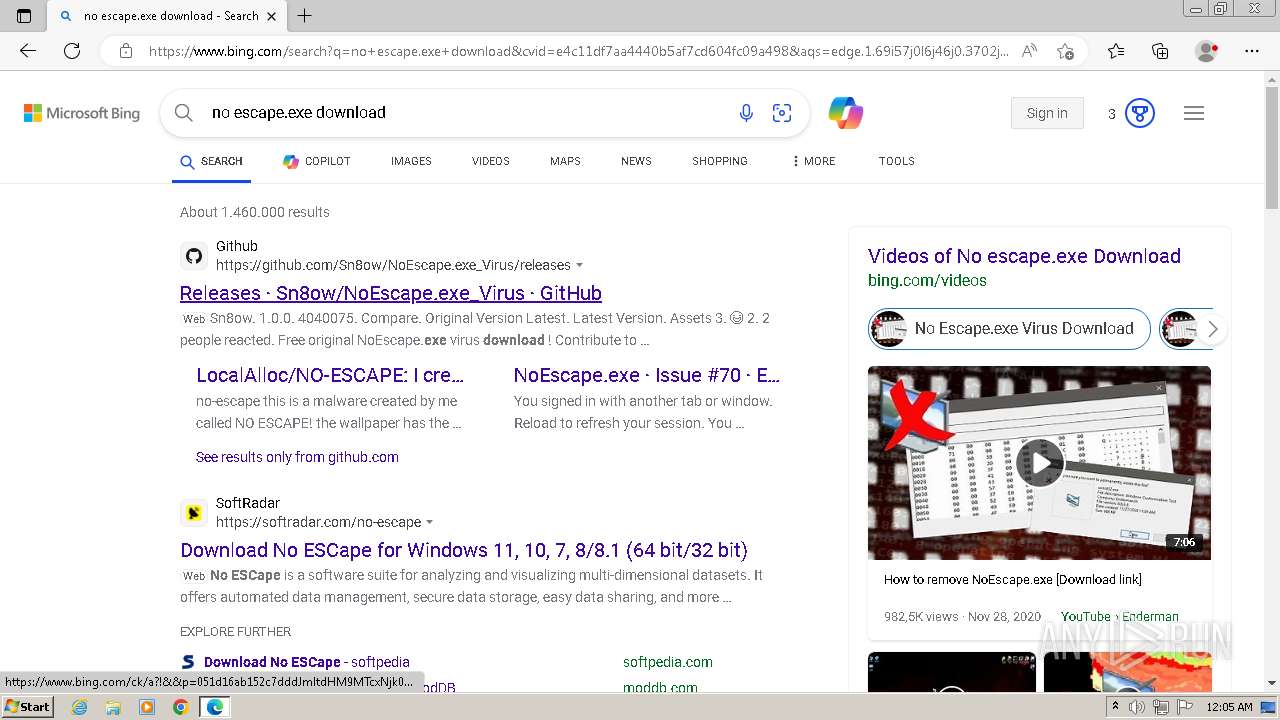The width and height of the screenshot is (1280, 720).
Task: Switch to SHOPPING tab
Action: point(720,161)
